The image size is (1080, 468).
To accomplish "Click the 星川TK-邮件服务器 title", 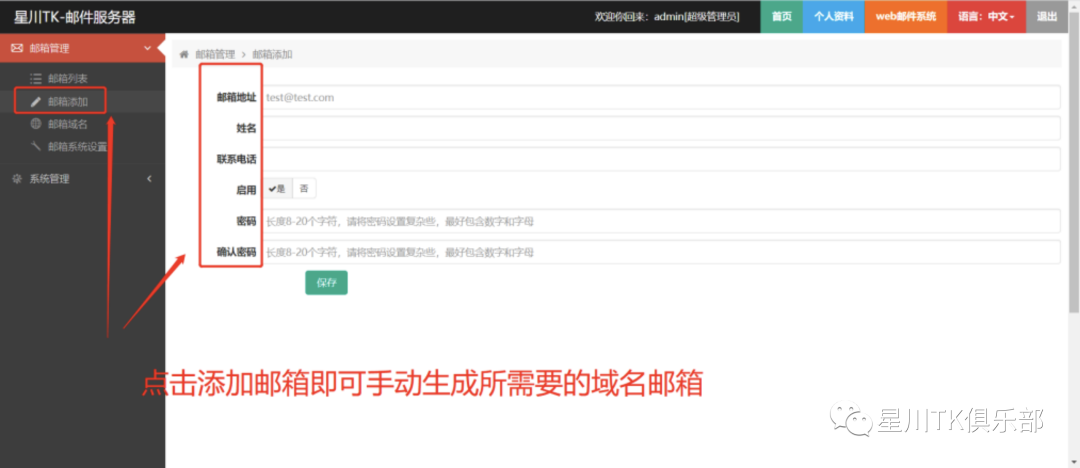I will pos(74,17).
